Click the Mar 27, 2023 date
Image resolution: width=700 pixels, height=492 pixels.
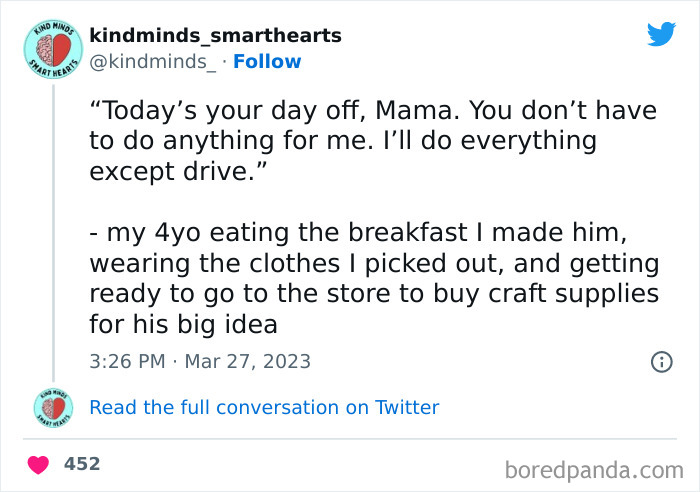(250, 361)
